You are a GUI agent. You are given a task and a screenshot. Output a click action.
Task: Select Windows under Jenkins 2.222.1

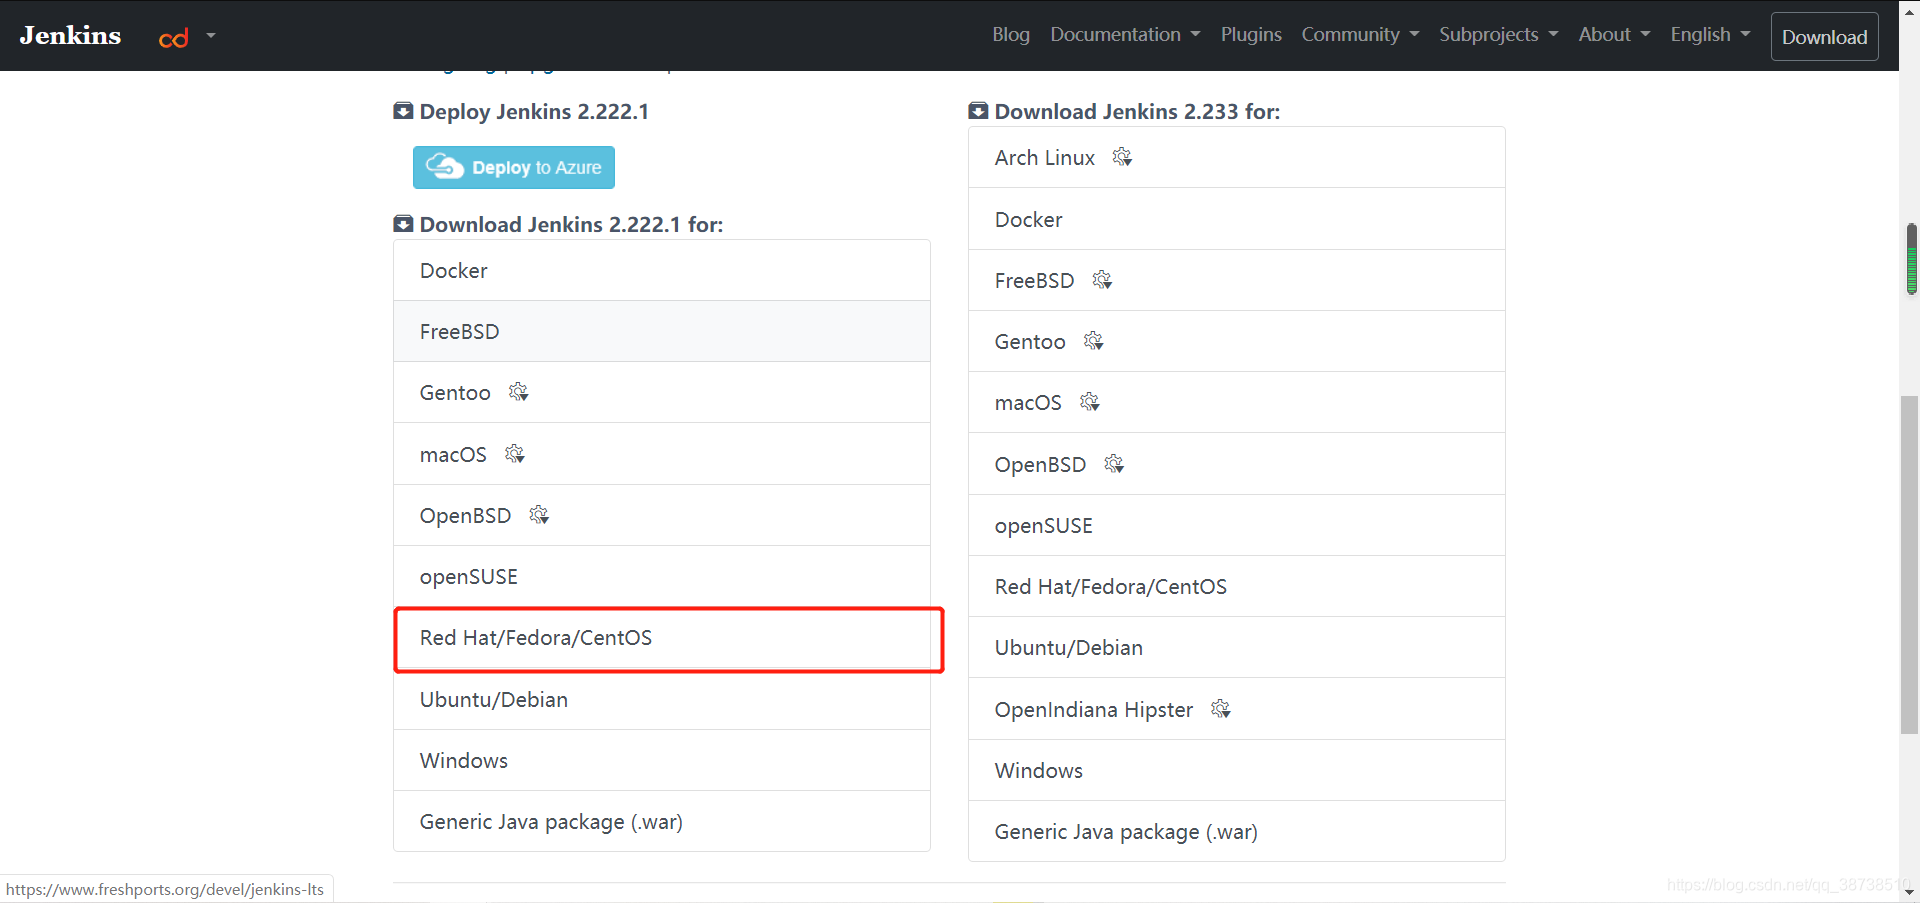click(662, 761)
